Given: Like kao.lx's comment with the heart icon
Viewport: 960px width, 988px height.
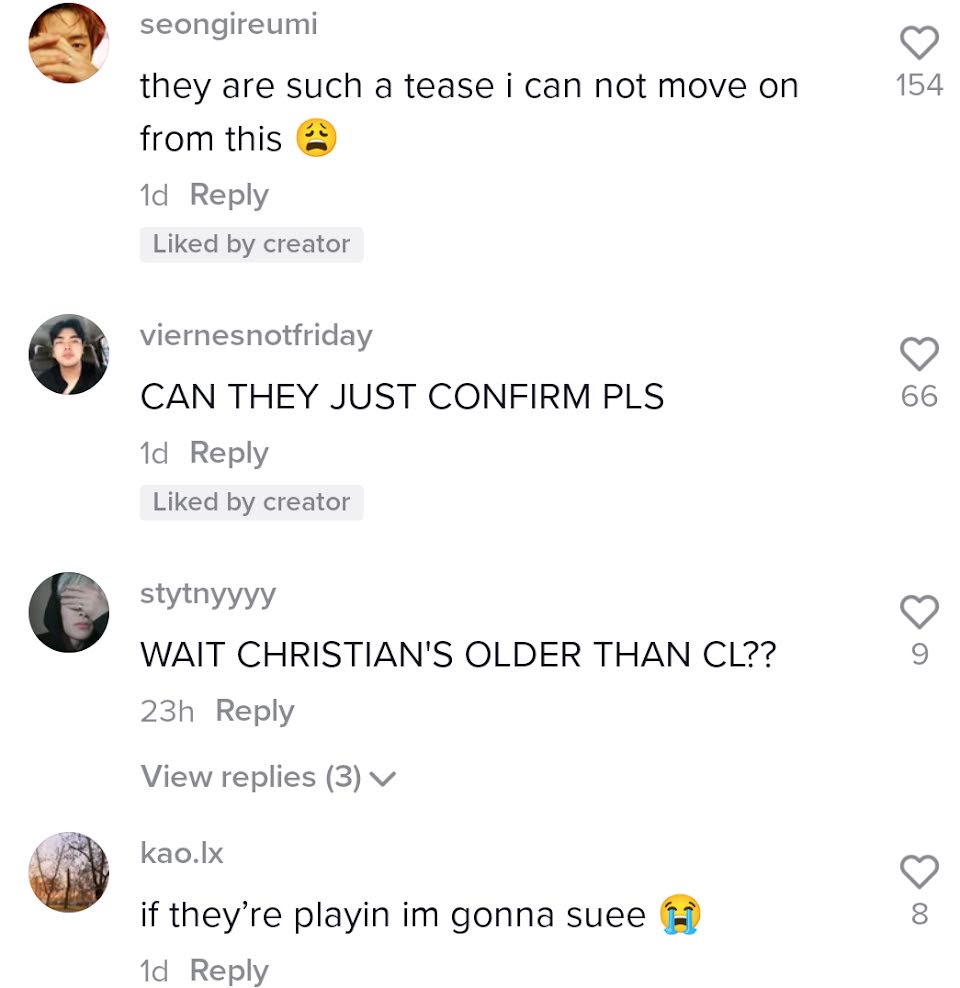Looking at the screenshot, I should pos(919,871).
